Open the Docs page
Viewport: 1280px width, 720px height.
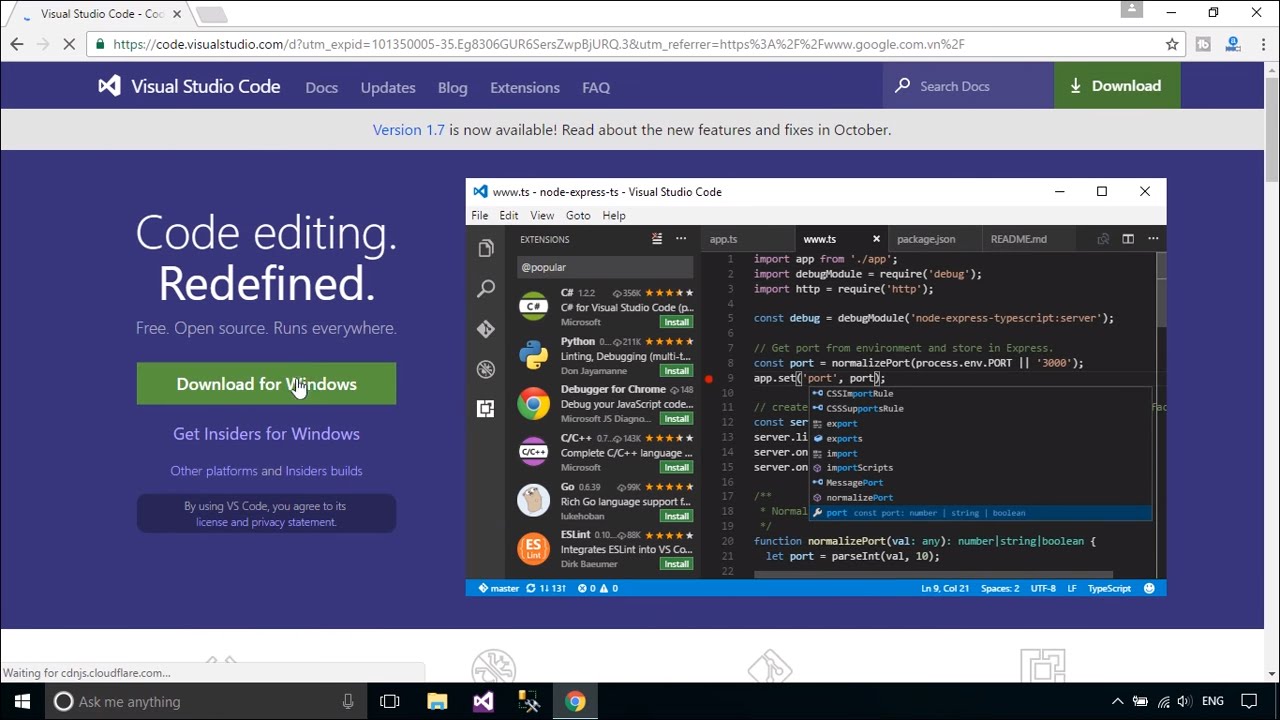pyautogui.click(x=322, y=88)
